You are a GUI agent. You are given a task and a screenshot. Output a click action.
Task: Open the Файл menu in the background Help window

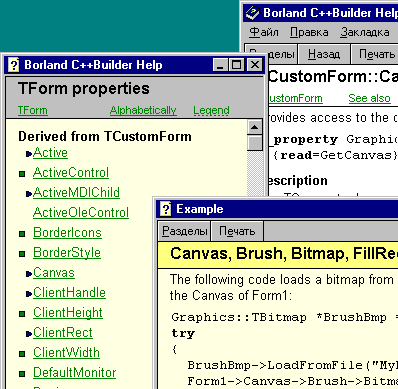pos(264,32)
